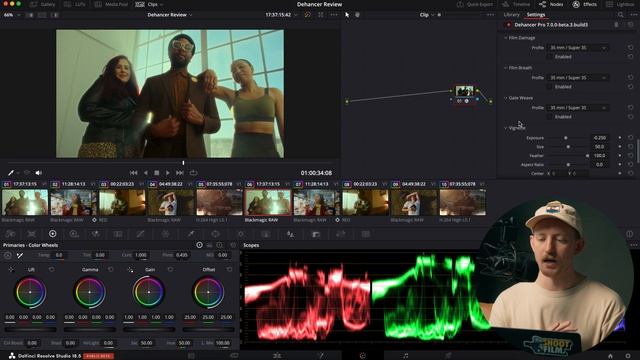
Task: Enable the Film Breath checkbox
Action: click(550, 87)
